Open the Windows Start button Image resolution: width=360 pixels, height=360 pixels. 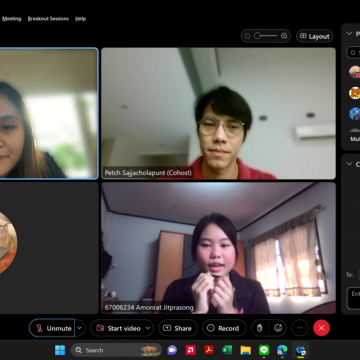tap(60, 350)
